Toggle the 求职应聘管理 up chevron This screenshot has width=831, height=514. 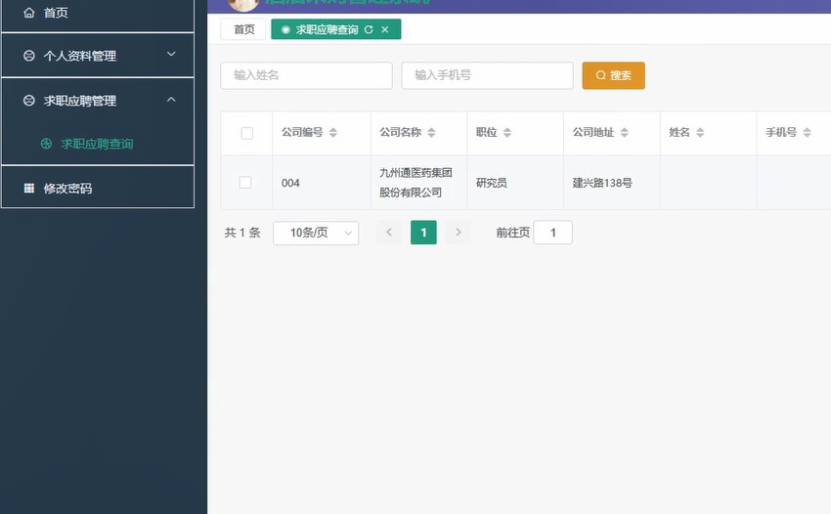[x=171, y=99]
